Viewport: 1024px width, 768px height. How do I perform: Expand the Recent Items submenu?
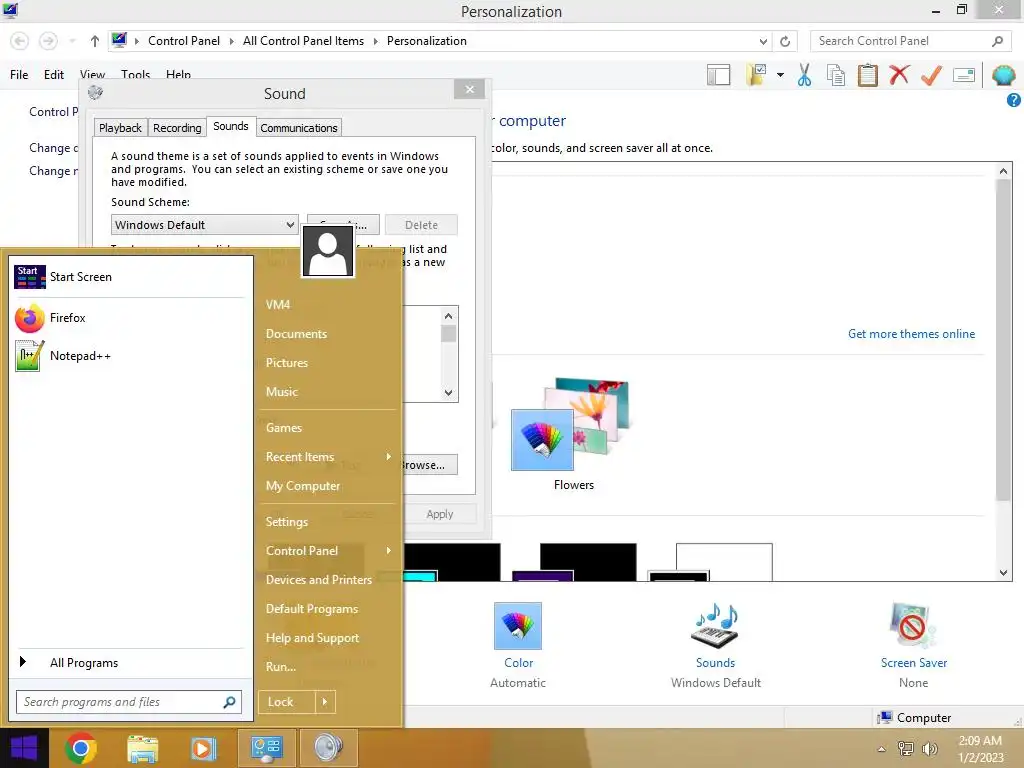(x=389, y=456)
